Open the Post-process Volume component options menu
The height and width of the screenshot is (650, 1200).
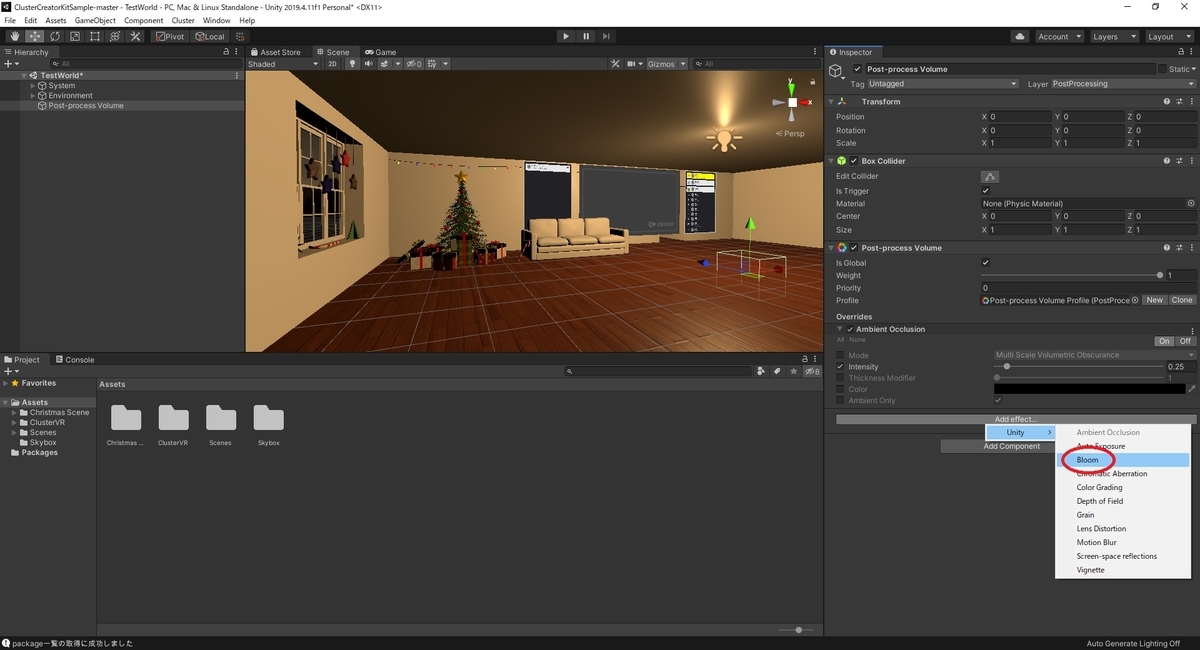click(1190, 247)
